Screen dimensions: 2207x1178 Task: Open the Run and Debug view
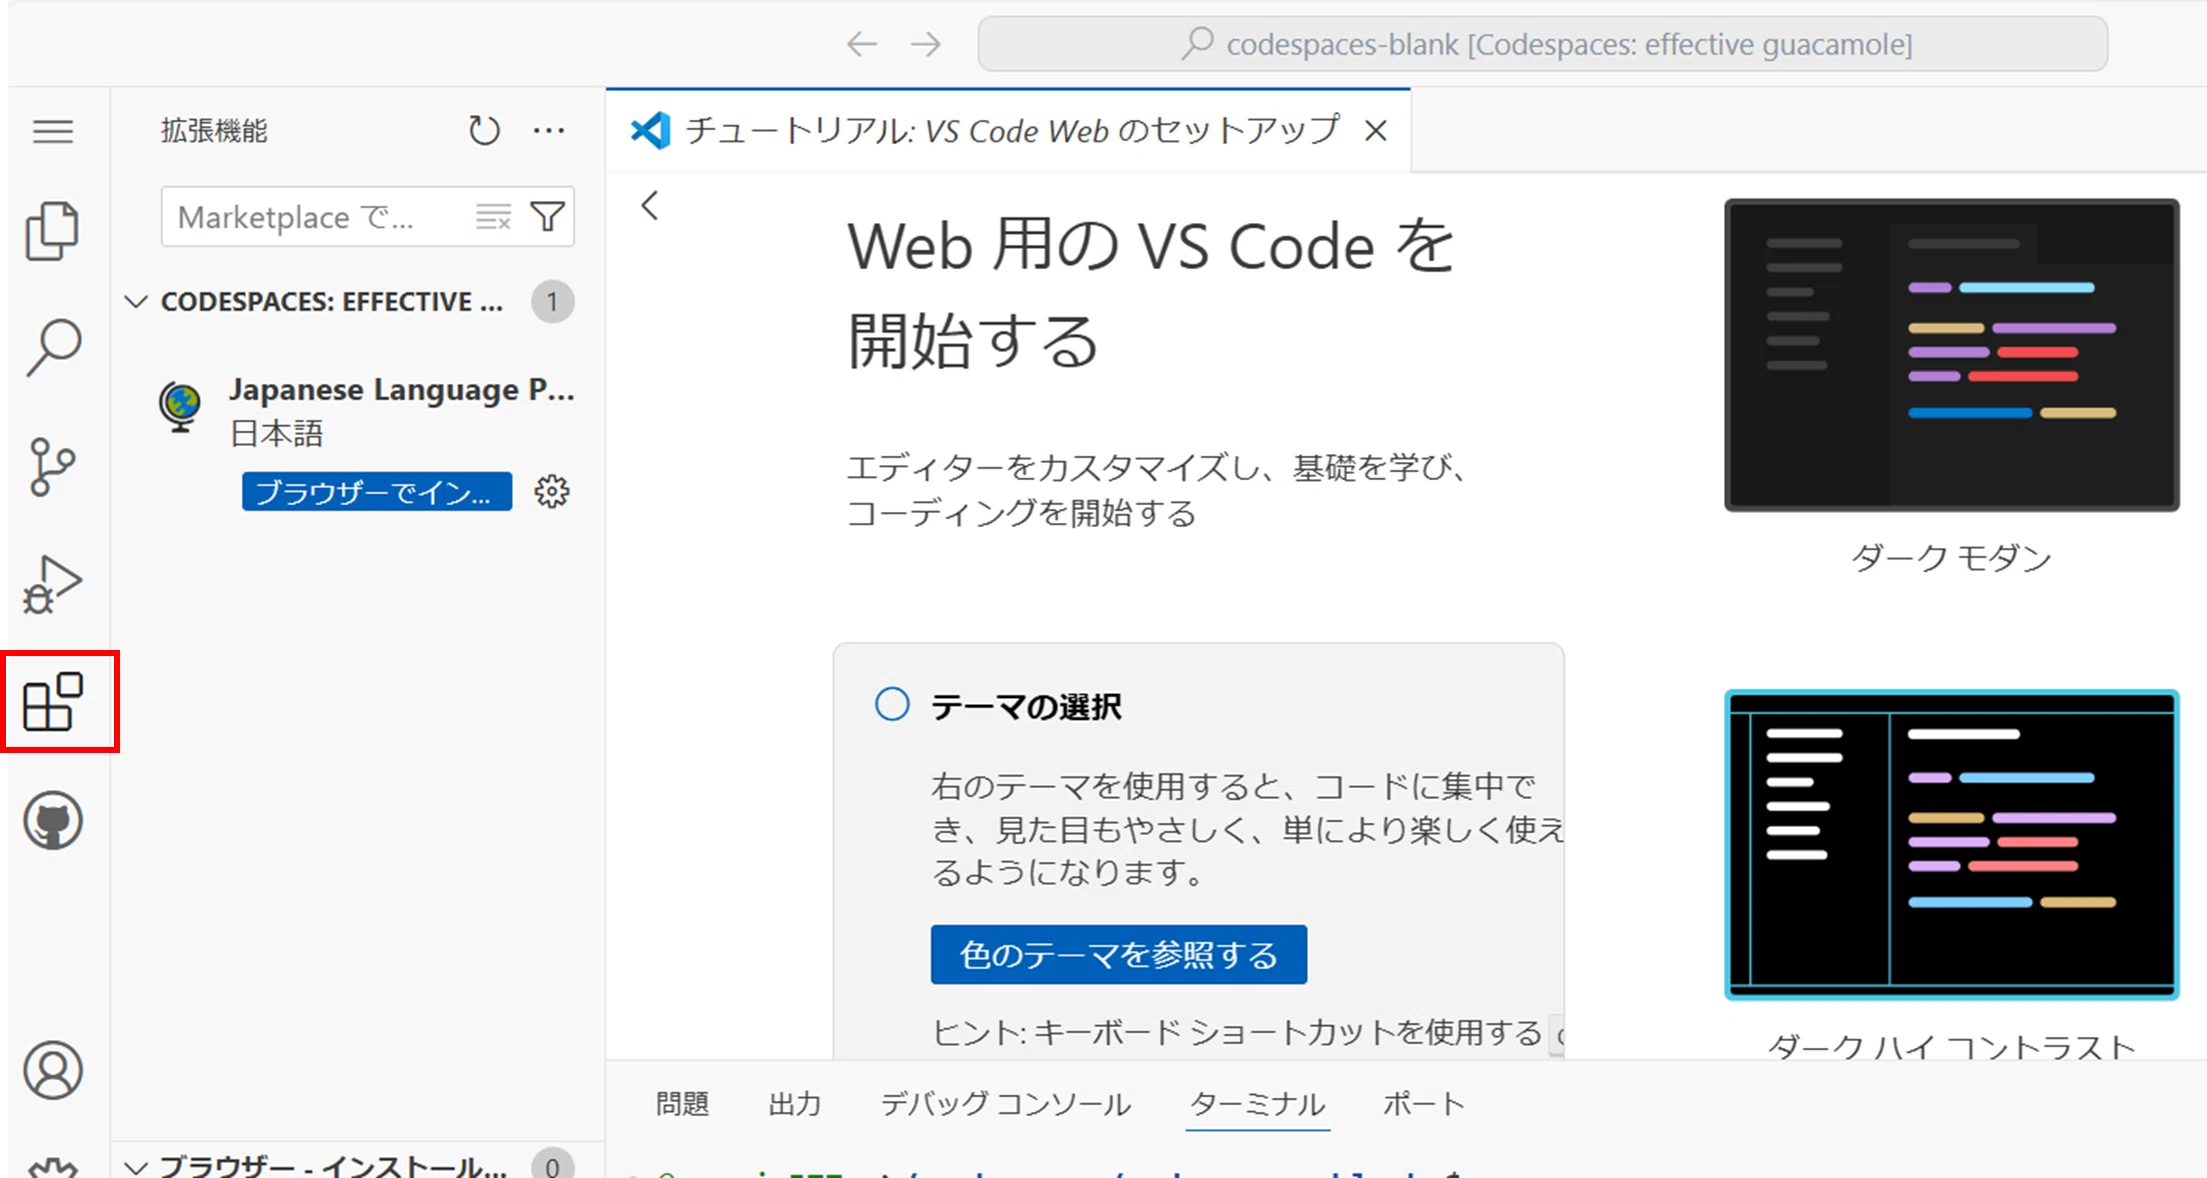(53, 584)
